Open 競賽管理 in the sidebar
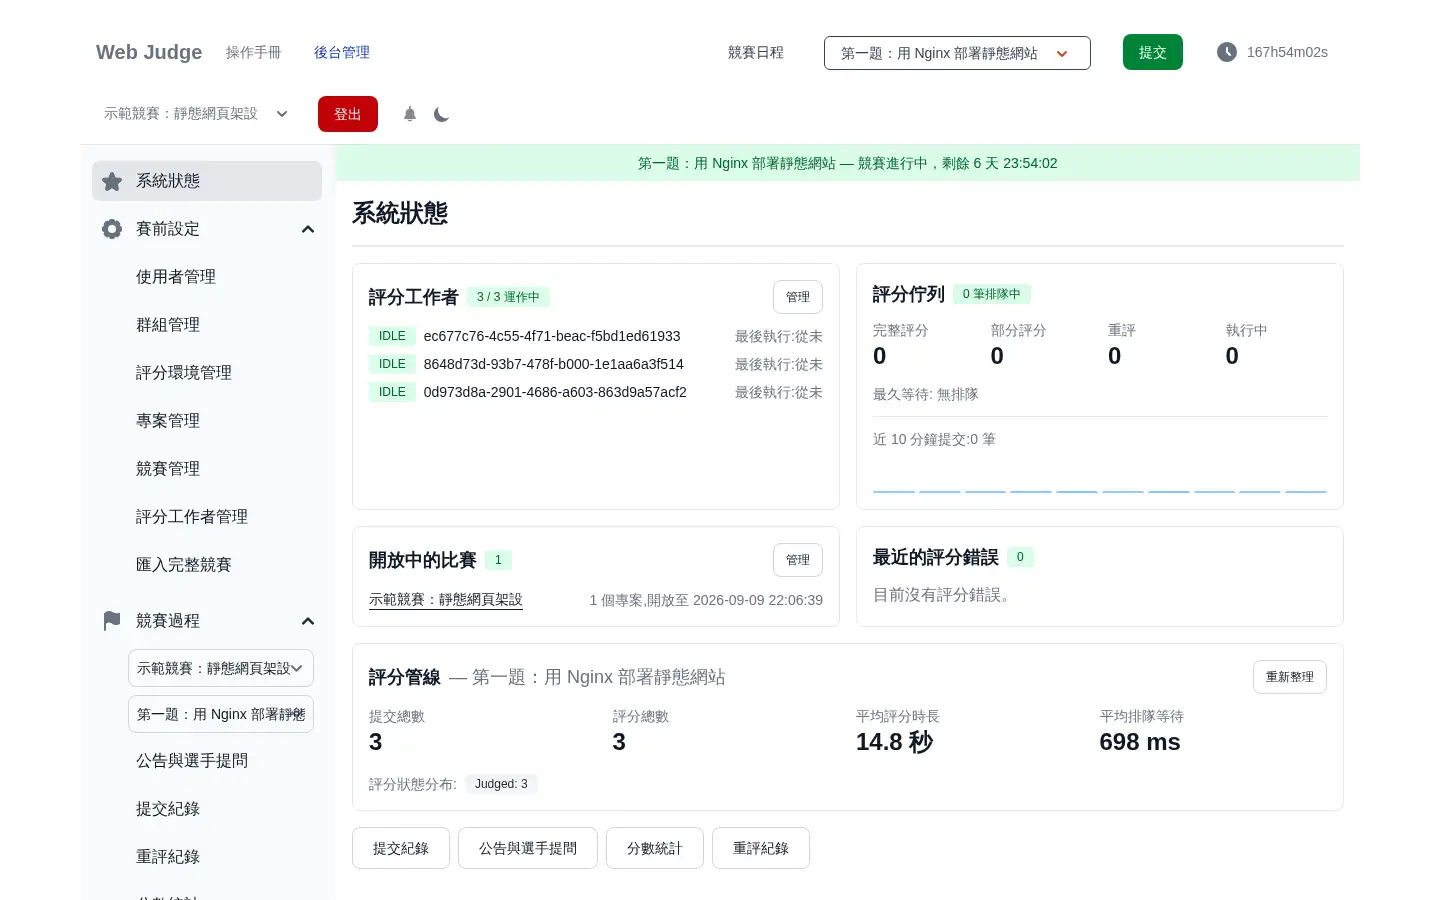Image resolution: width=1440 pixels, height=900 pixels. pyautogui.click(x=207, y=469)
